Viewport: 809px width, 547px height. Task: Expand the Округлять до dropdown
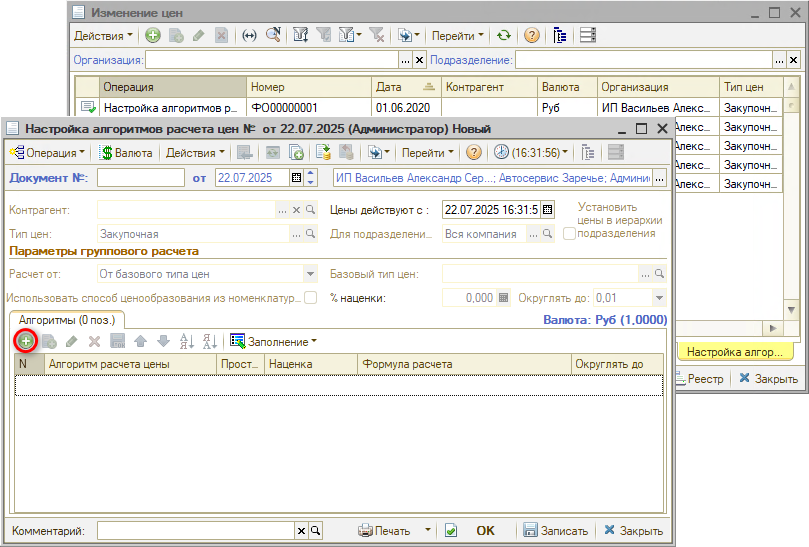[x=658, y=298]
